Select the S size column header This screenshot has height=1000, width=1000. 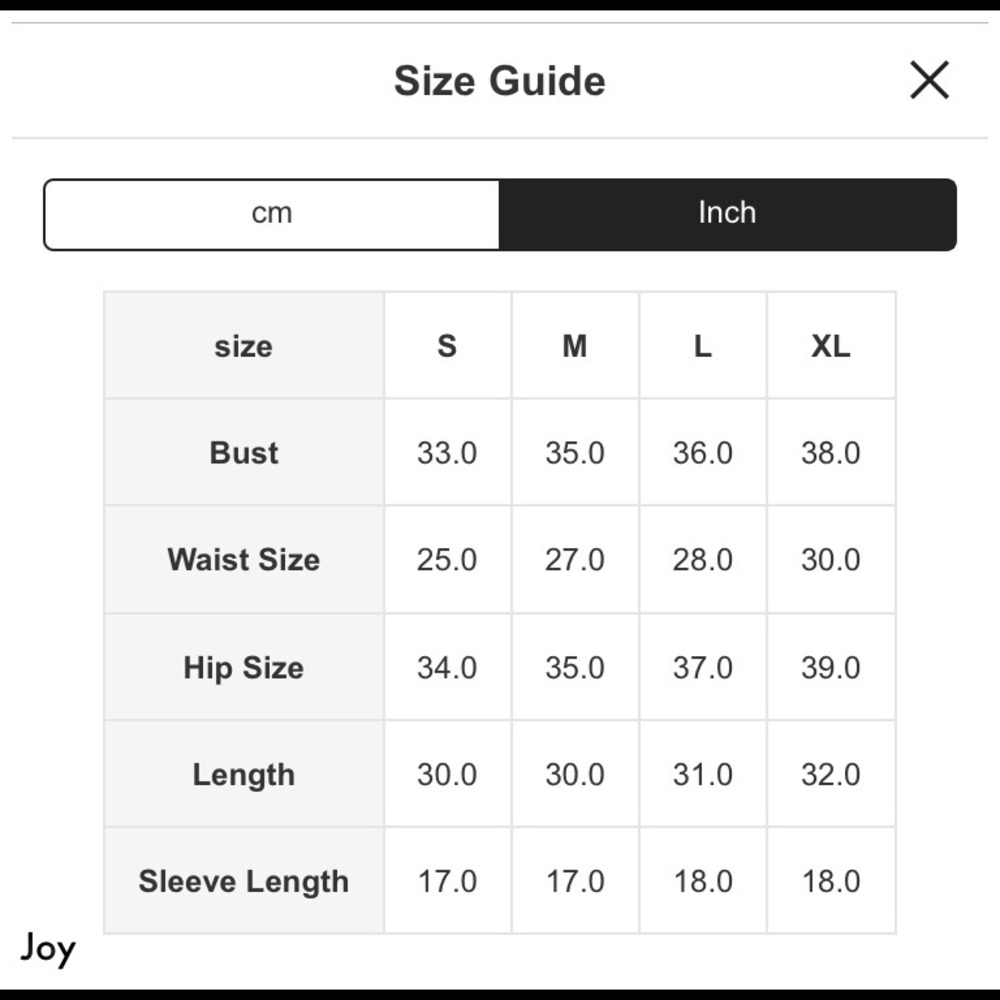point(447,346)
